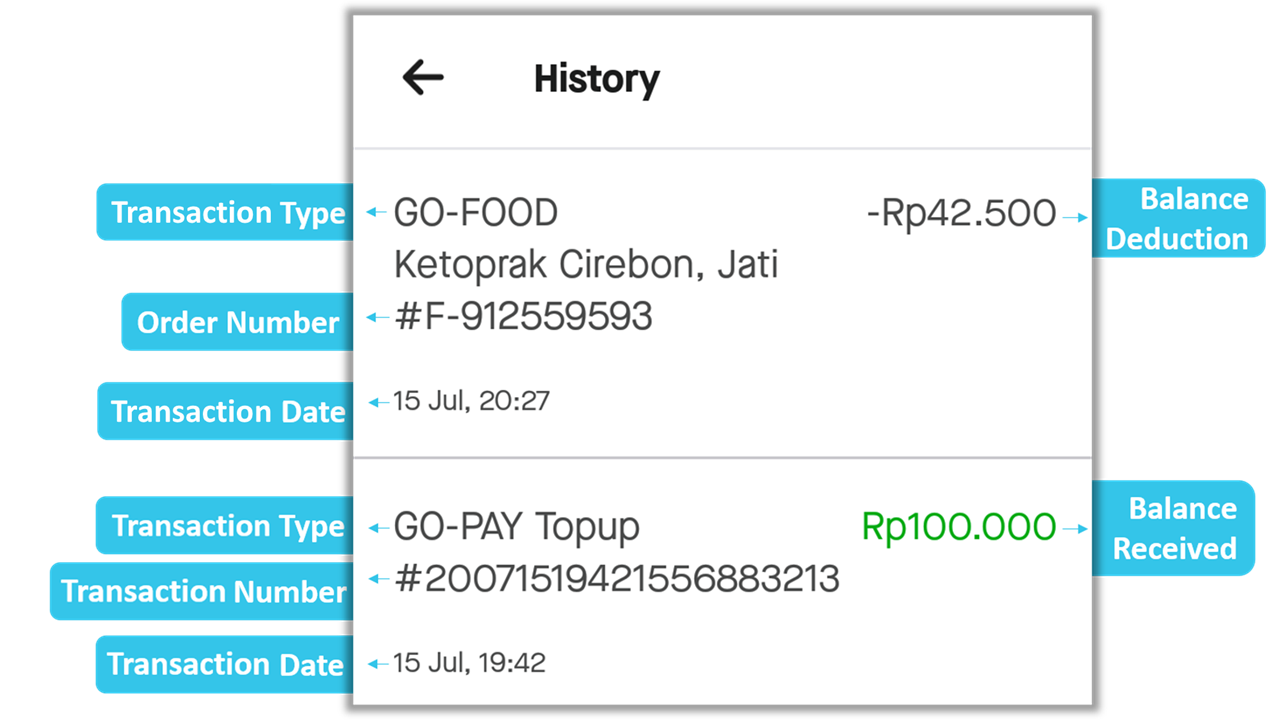
Task: Click the -Rp42.500 deduction amount
Action: point(960,213)
